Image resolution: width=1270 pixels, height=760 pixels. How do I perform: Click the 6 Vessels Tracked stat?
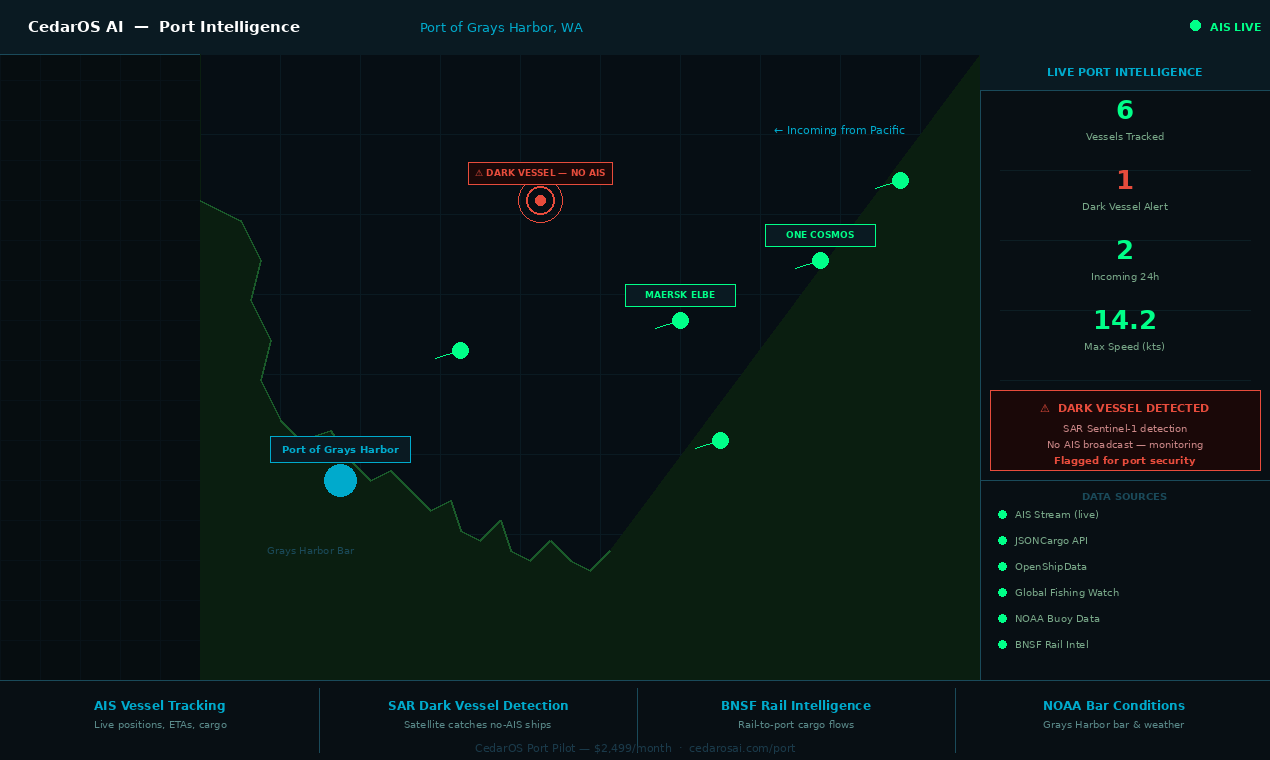[1125, 120]
